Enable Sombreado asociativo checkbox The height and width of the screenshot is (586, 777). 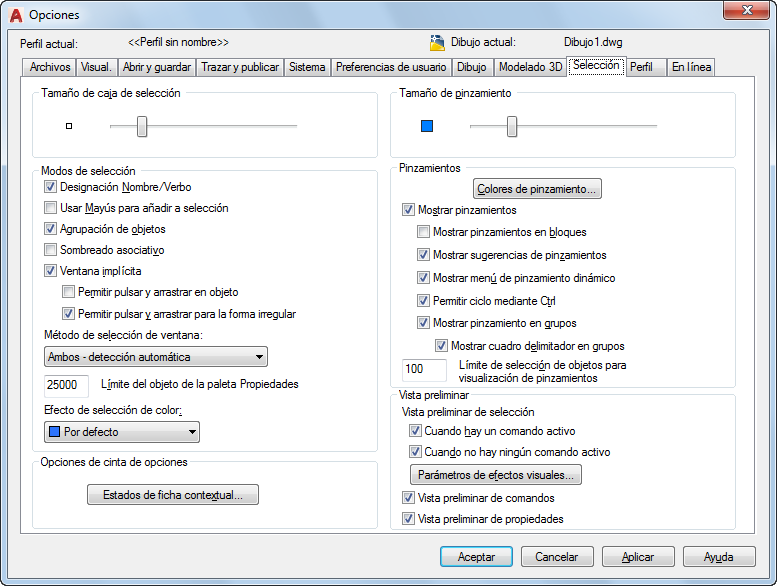tap(50, 250)
